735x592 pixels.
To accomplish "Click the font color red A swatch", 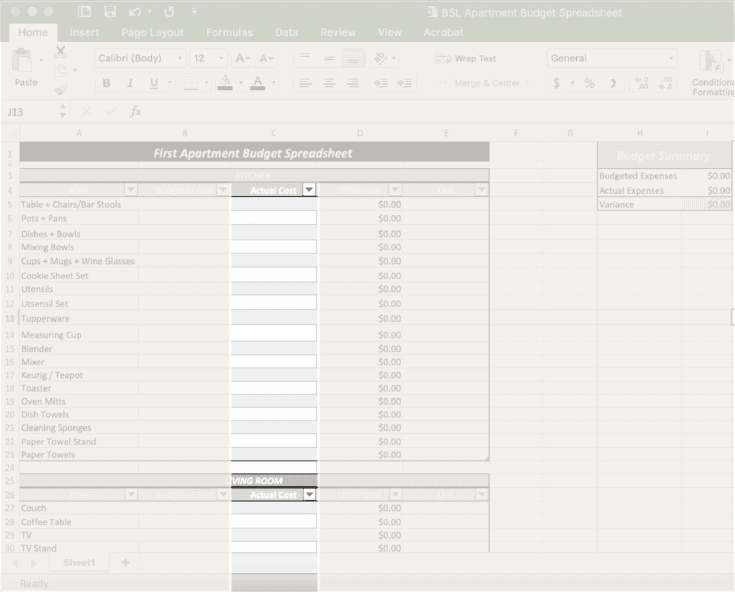I will coord(258,84).
